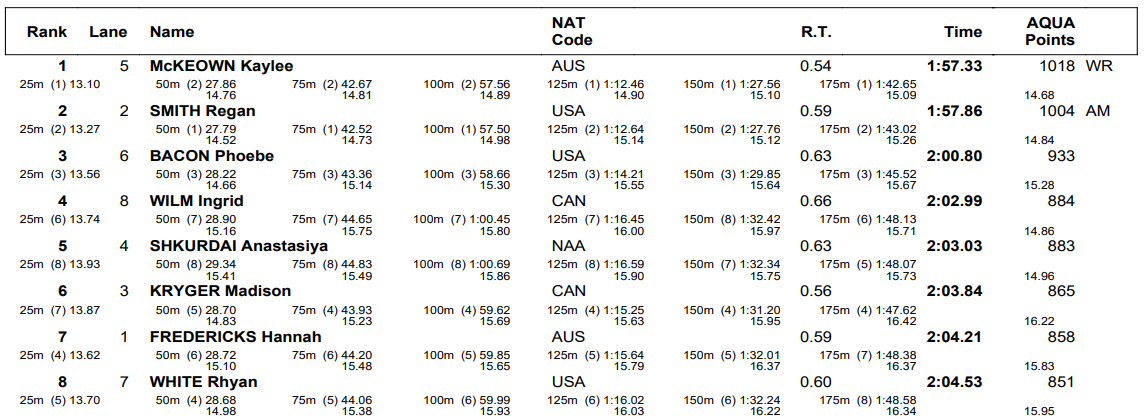Click the R.T. column header
Screen dimensions: 1144x420
click(816, 32)
